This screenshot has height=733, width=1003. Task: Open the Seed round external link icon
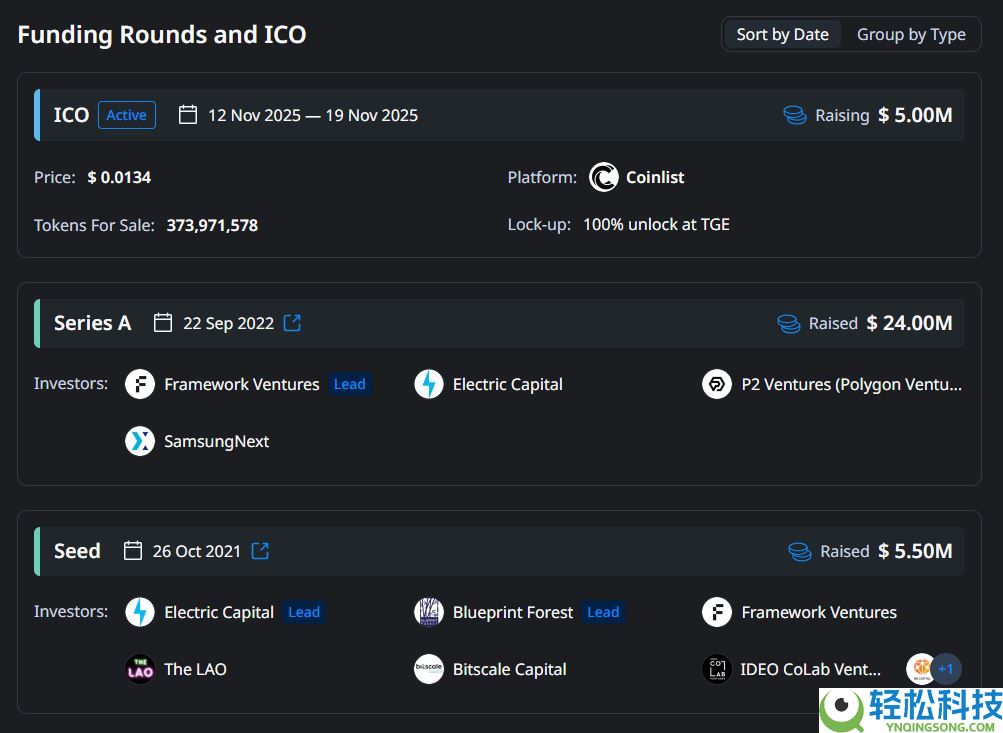260,551
